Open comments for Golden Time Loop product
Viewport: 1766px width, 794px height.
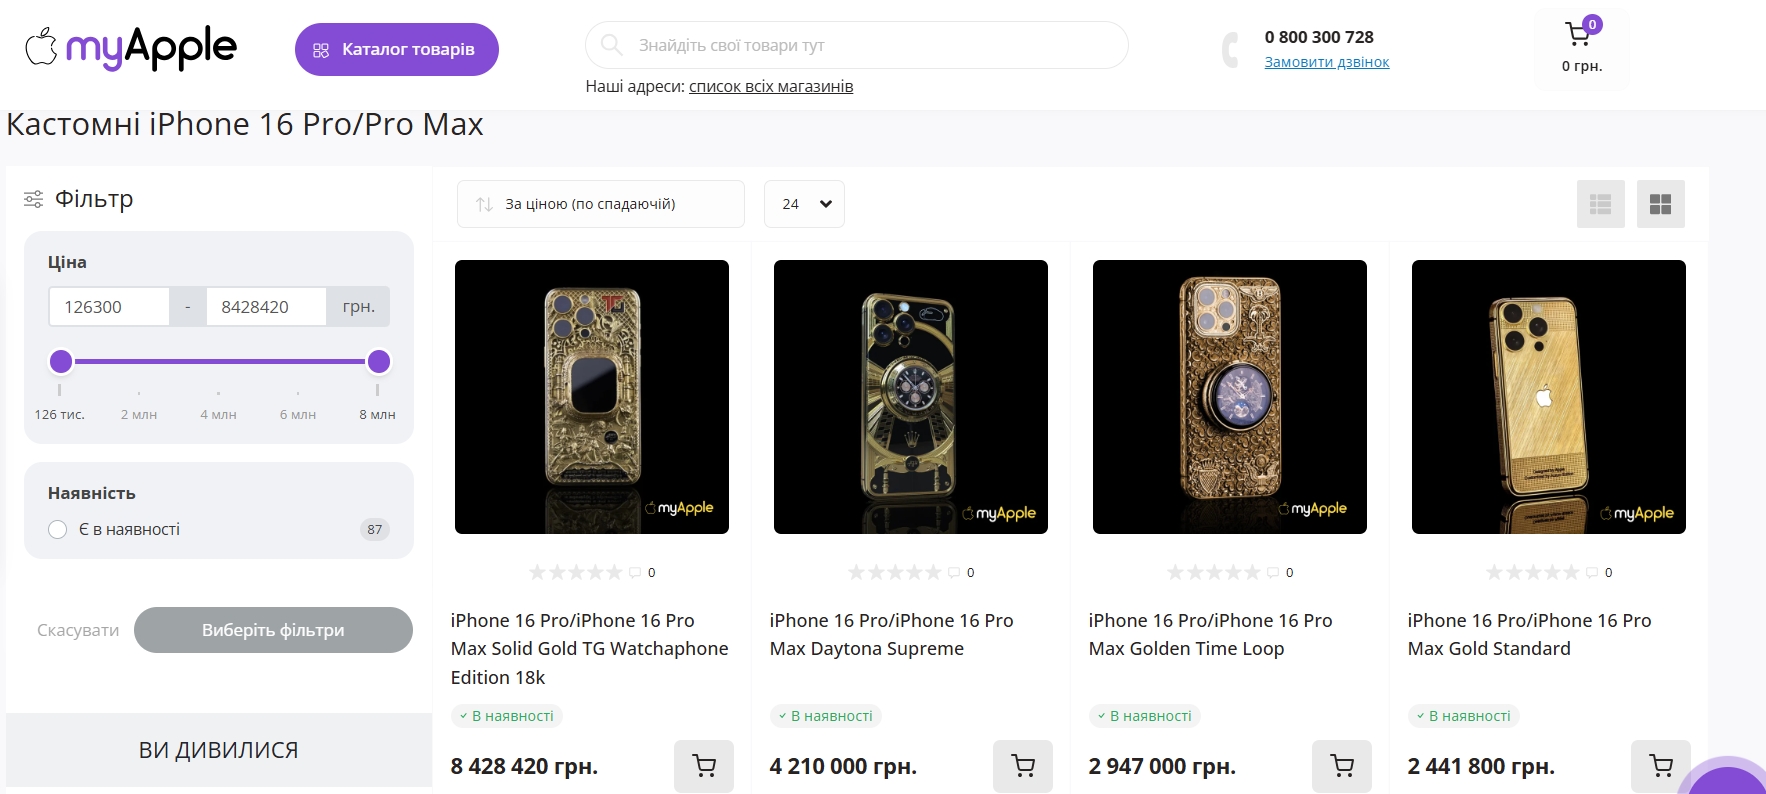click(x=1274, y=572)
